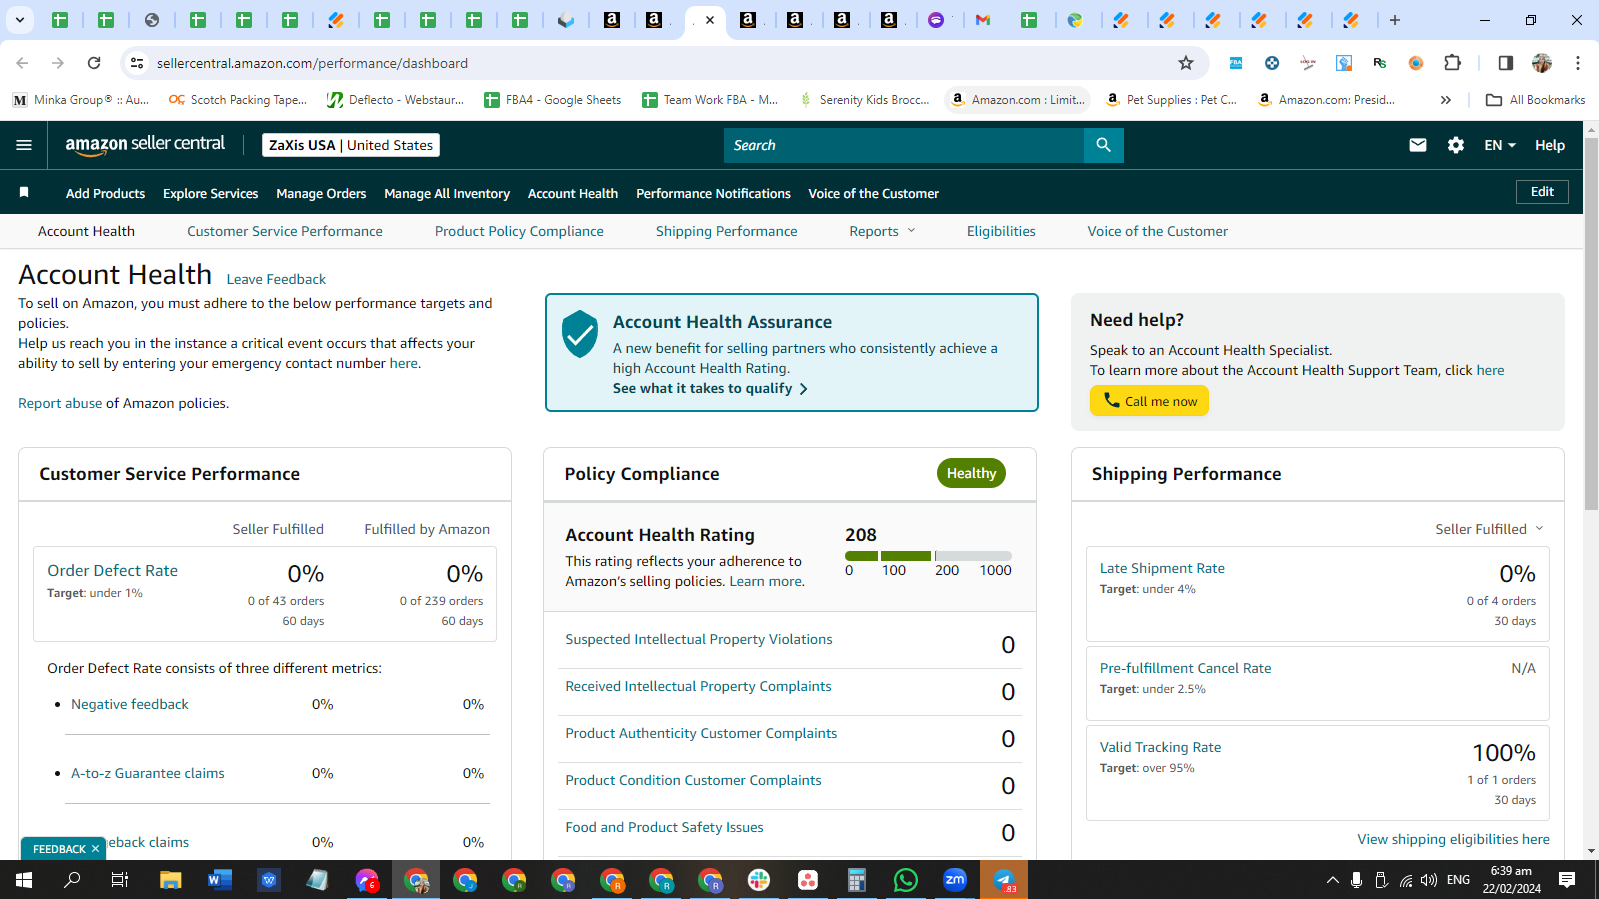
Task: Open the buyer messages envelope icon
Action: tap(1418, 145)
